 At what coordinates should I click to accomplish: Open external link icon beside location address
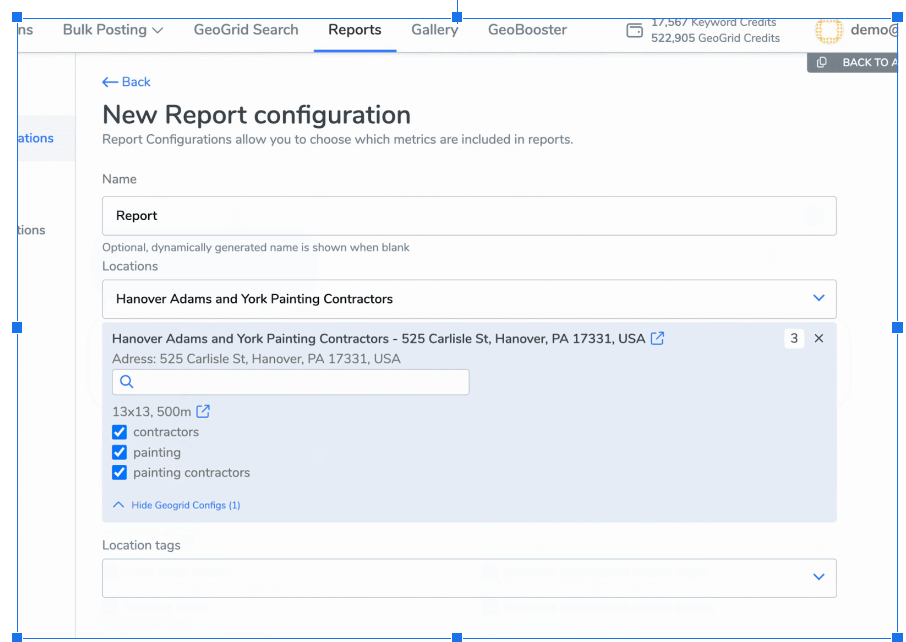pos(658,339)
